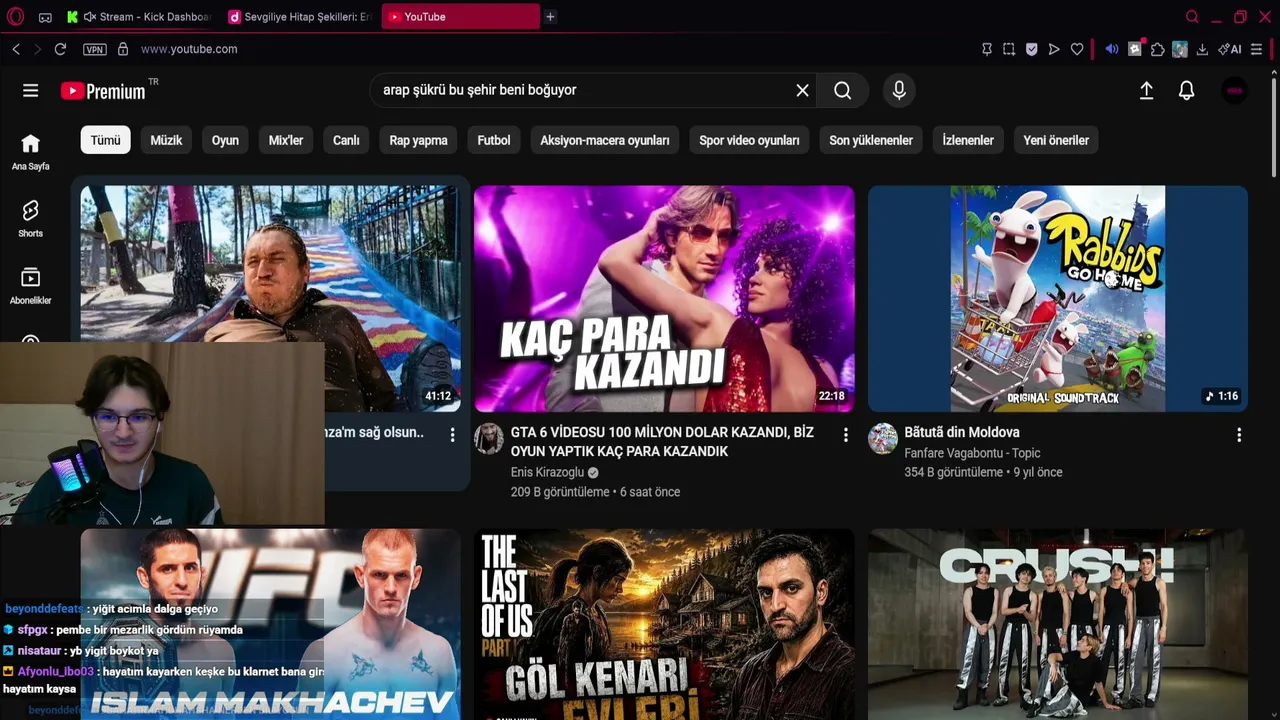Open the CRUSH dance video thumbnail

pos(1058,624)
